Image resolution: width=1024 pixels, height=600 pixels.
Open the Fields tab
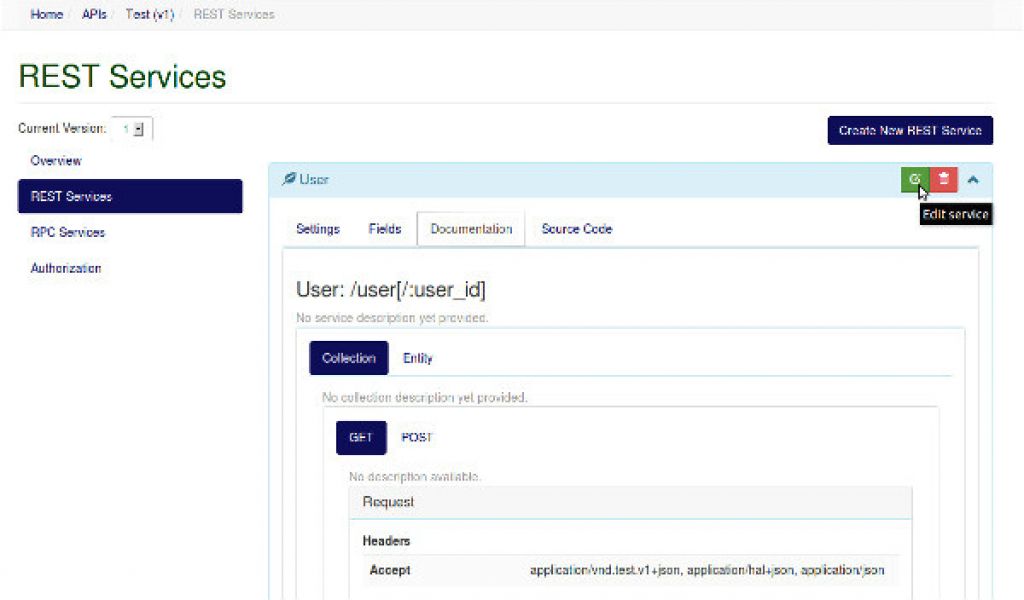385,229
